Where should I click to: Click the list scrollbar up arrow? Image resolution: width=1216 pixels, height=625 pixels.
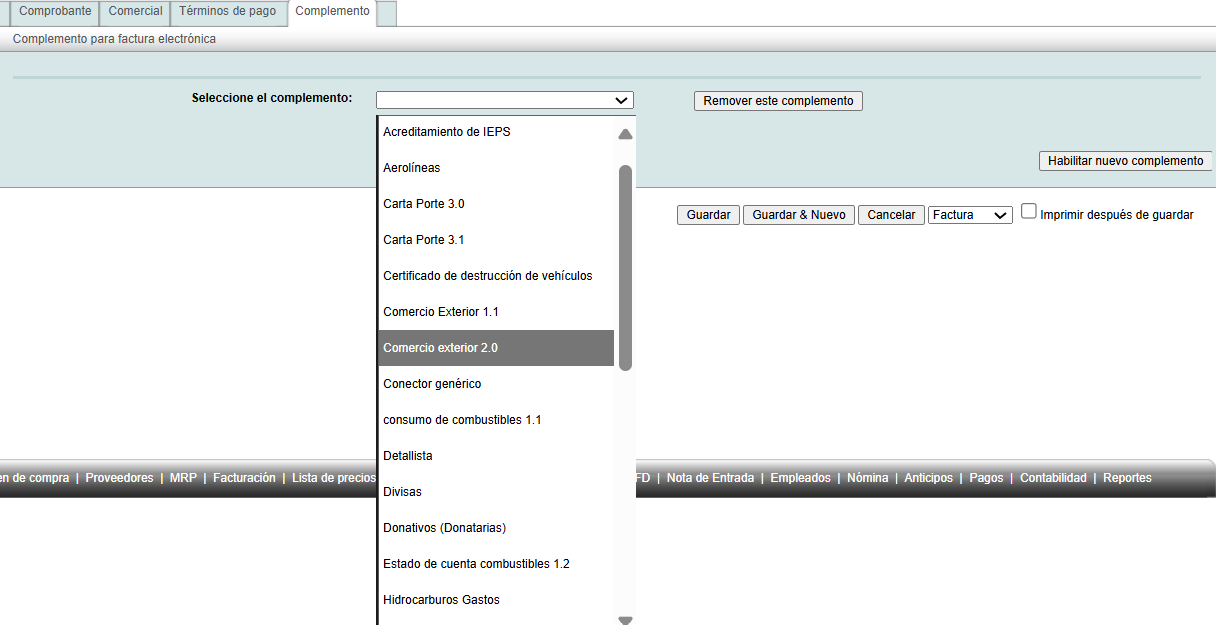(625, 134)
